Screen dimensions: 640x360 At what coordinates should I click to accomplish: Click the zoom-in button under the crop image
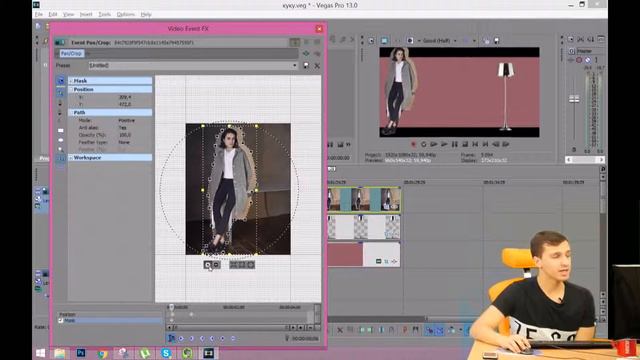[x=208, y=265]
